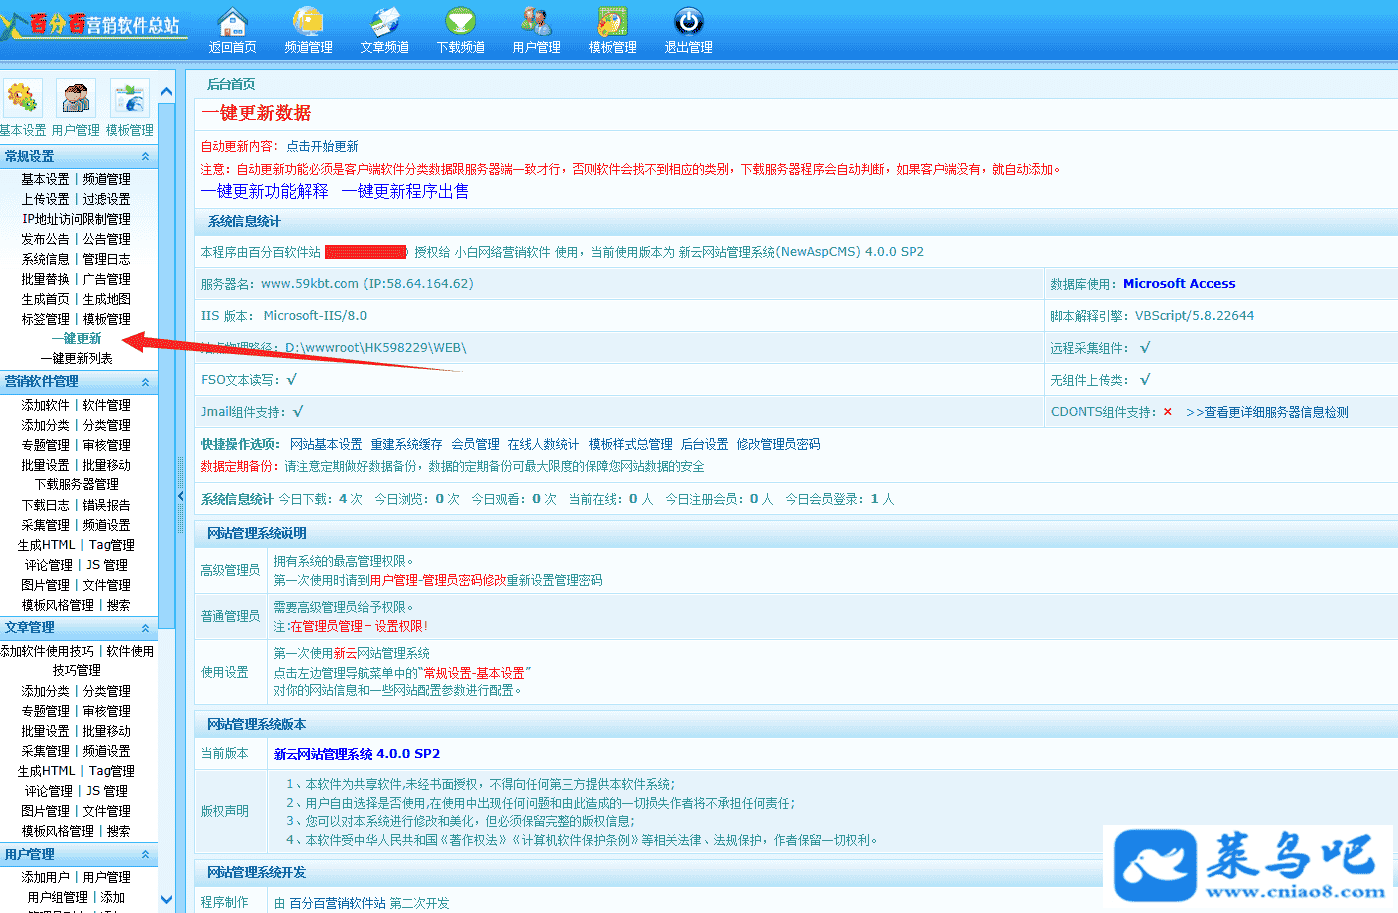Click the 返回首页 home icon
The image size is (1398, 913).
click(232, 22)
